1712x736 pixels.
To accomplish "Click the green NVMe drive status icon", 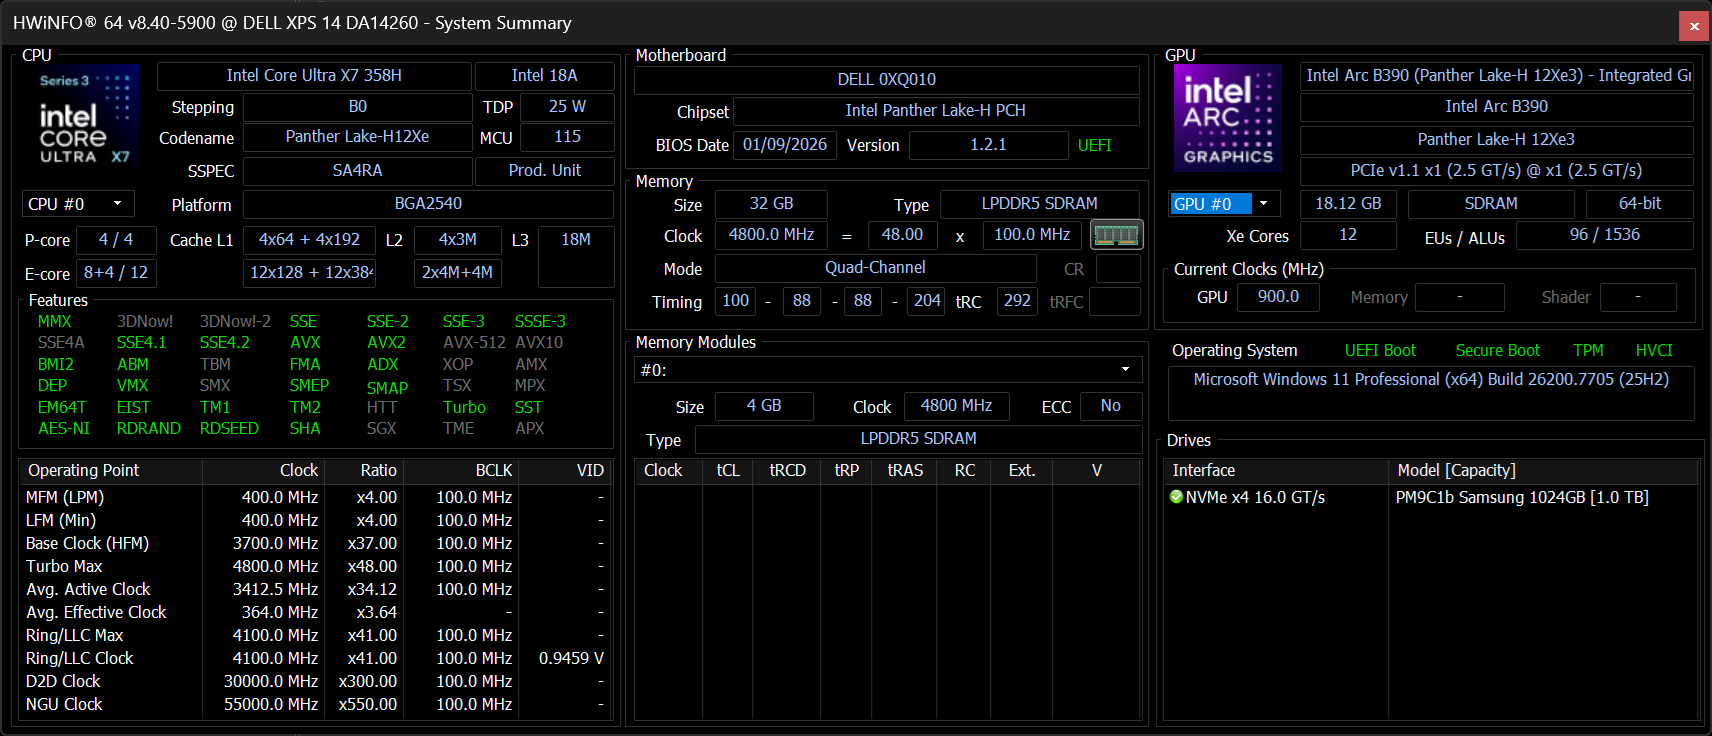I will point(1176,497).
